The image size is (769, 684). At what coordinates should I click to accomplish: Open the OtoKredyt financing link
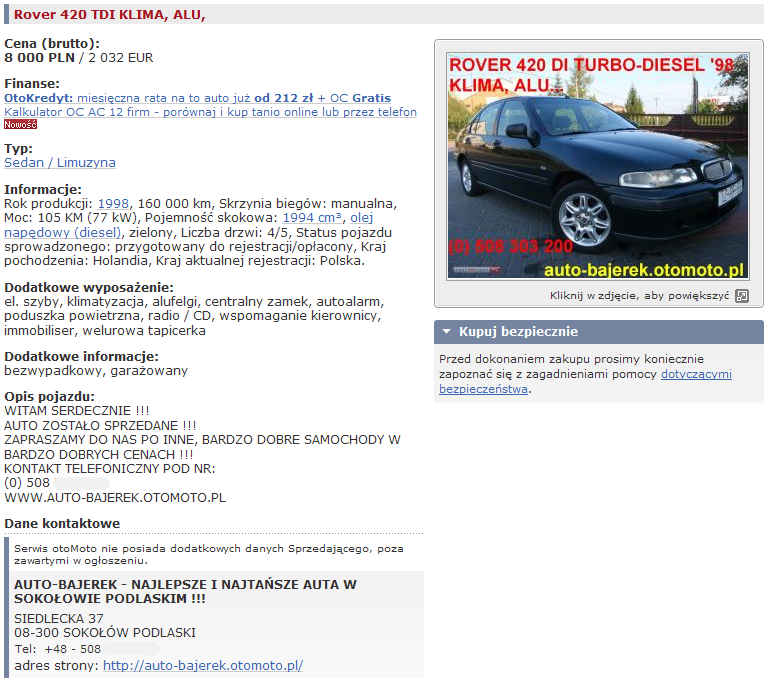(x=38, y=98)
